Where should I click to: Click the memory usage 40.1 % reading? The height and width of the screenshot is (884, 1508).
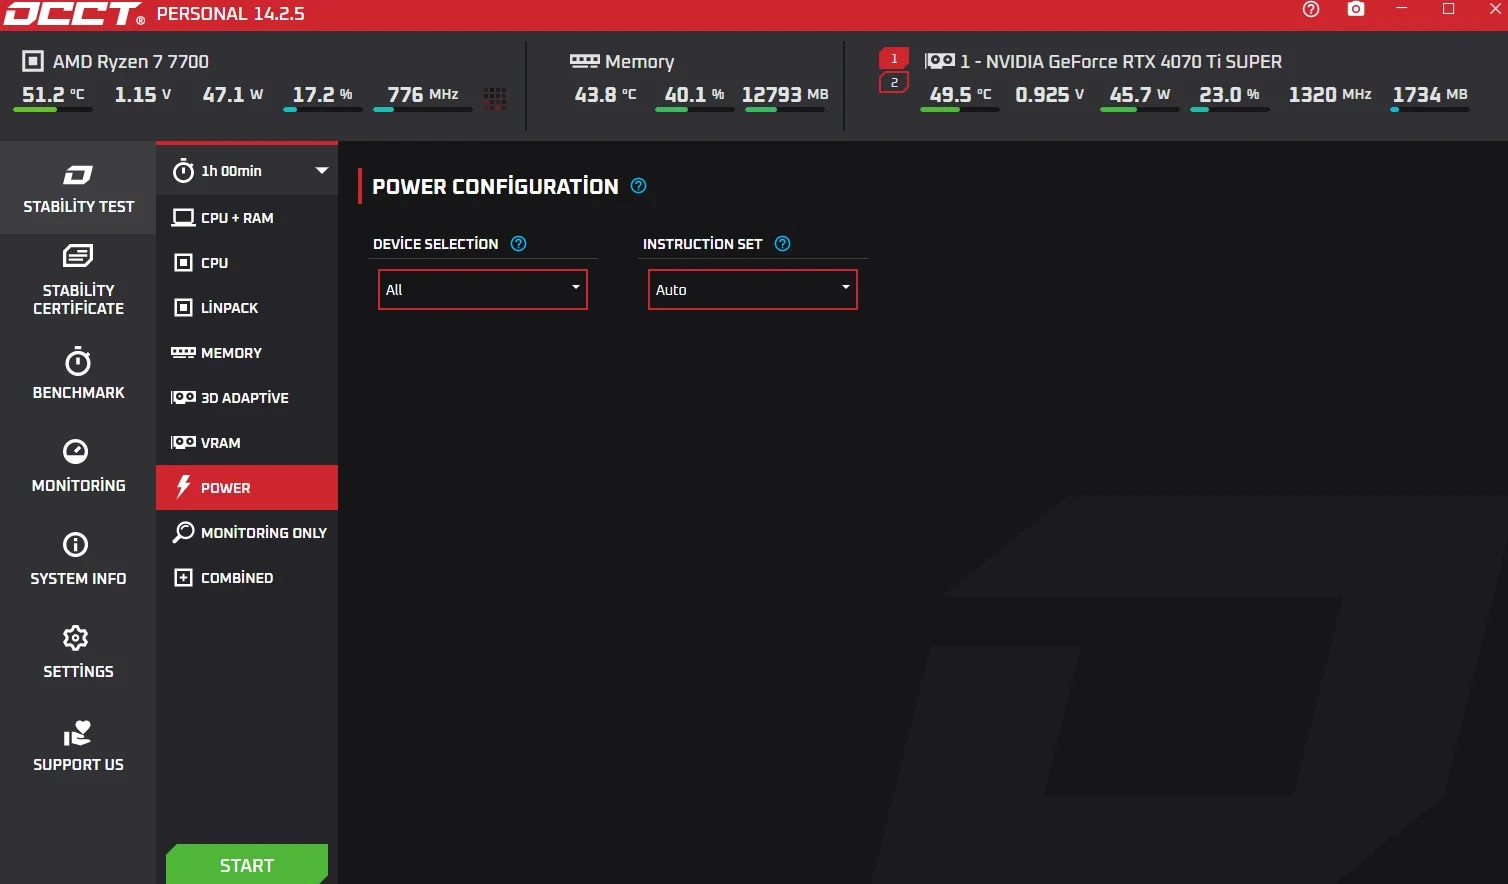[x=695, y=95]
